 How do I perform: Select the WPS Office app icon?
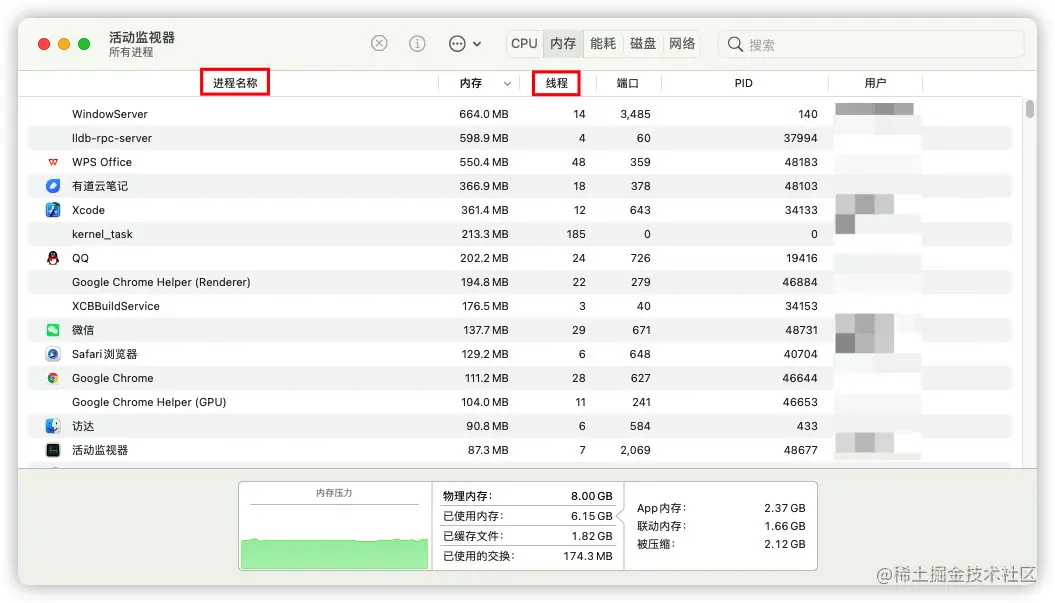pos(53,162)
